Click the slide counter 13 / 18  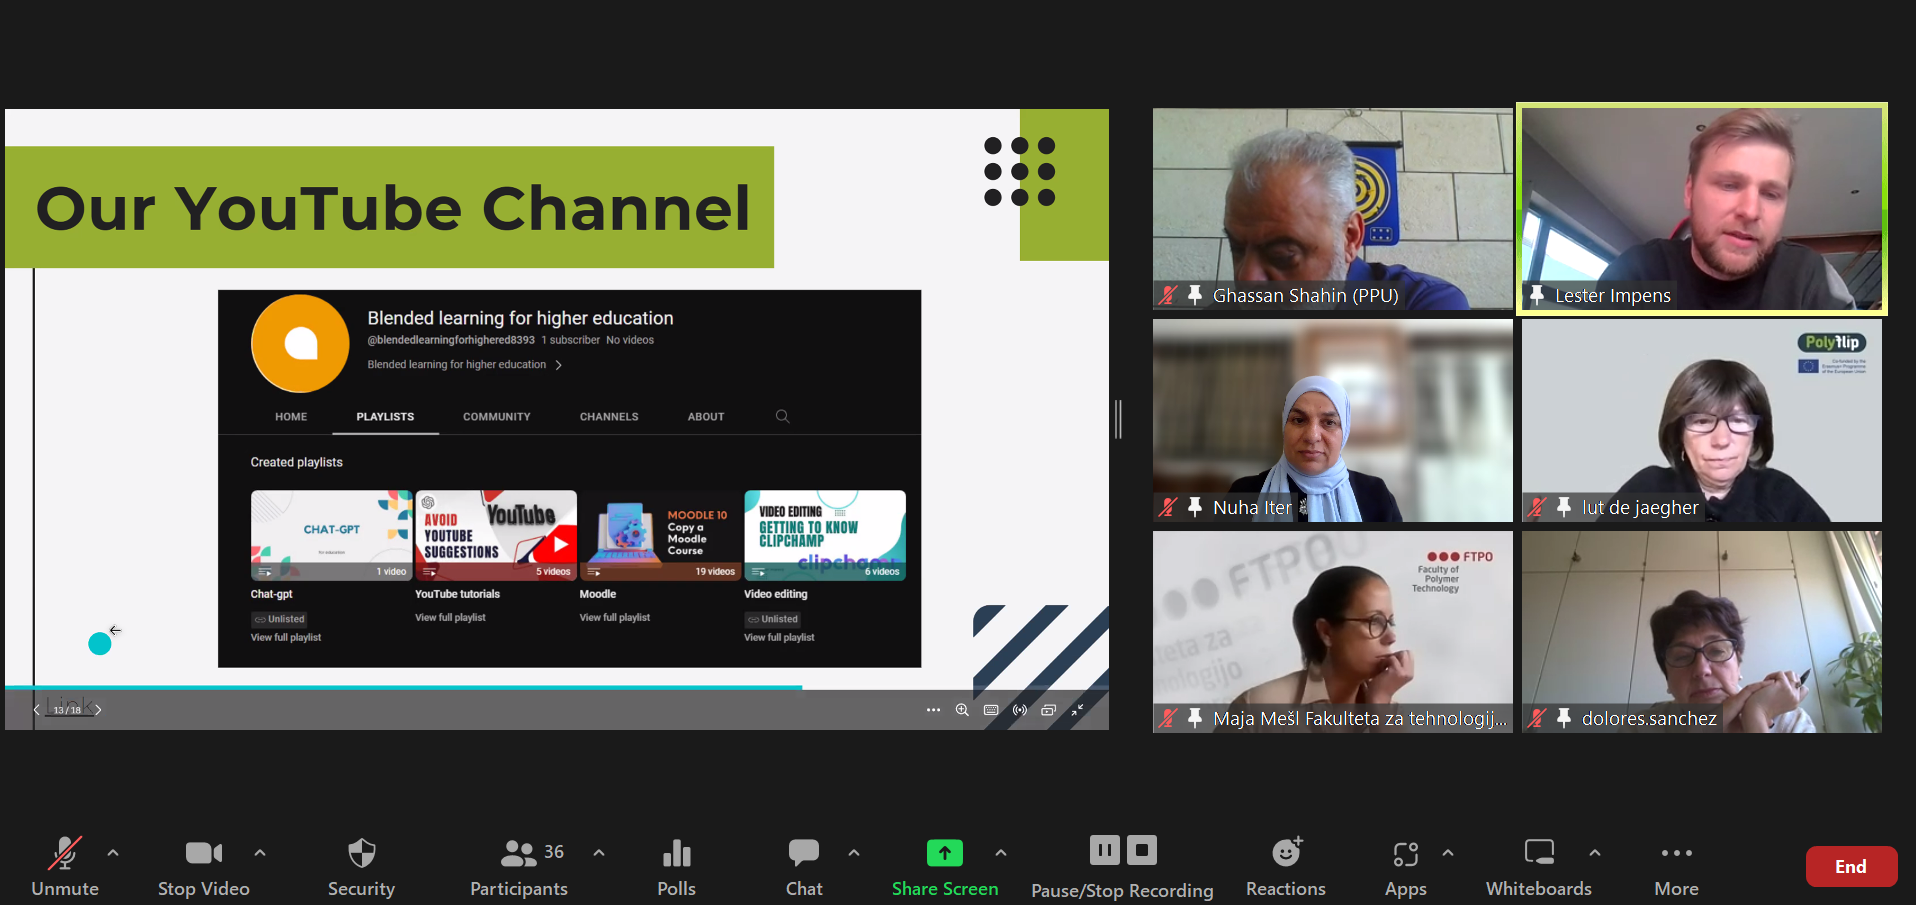click(67, 710)
